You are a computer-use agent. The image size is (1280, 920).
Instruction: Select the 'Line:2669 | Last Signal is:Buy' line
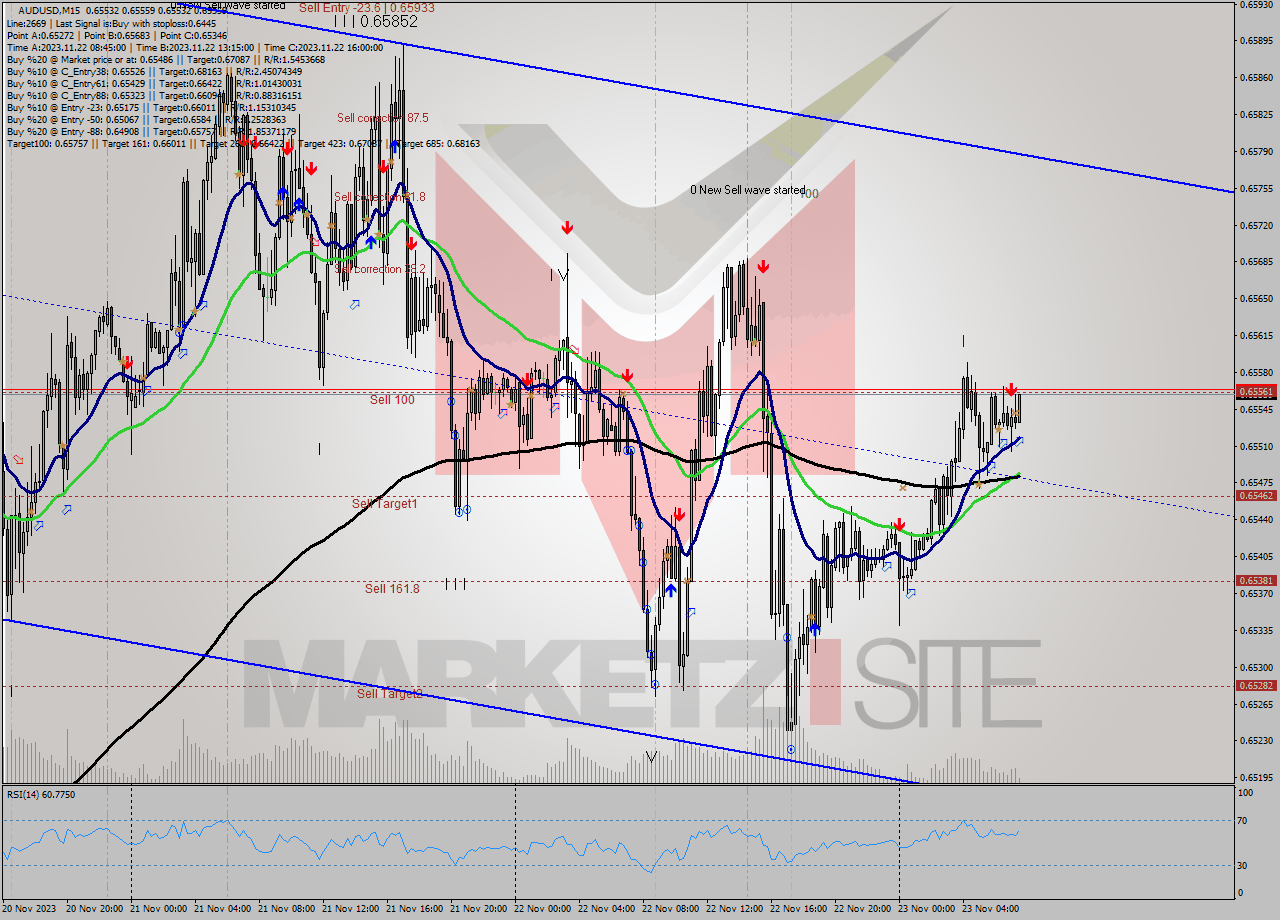click(x=111, y=22)
